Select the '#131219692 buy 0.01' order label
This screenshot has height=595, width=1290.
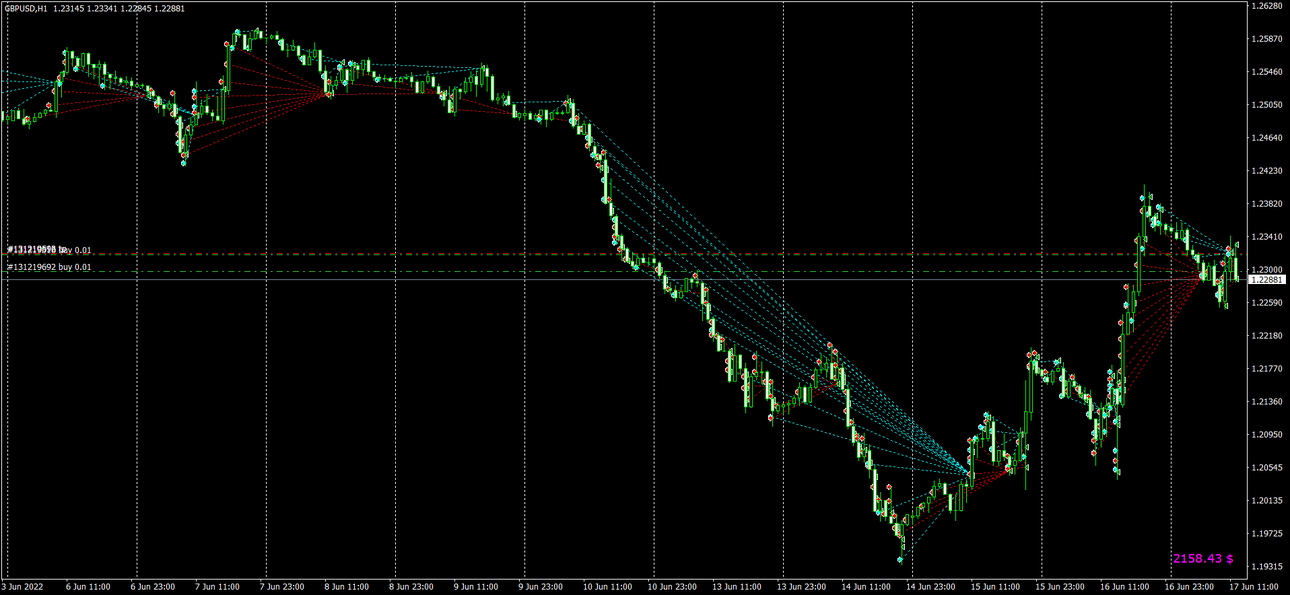tap(49, 267)
